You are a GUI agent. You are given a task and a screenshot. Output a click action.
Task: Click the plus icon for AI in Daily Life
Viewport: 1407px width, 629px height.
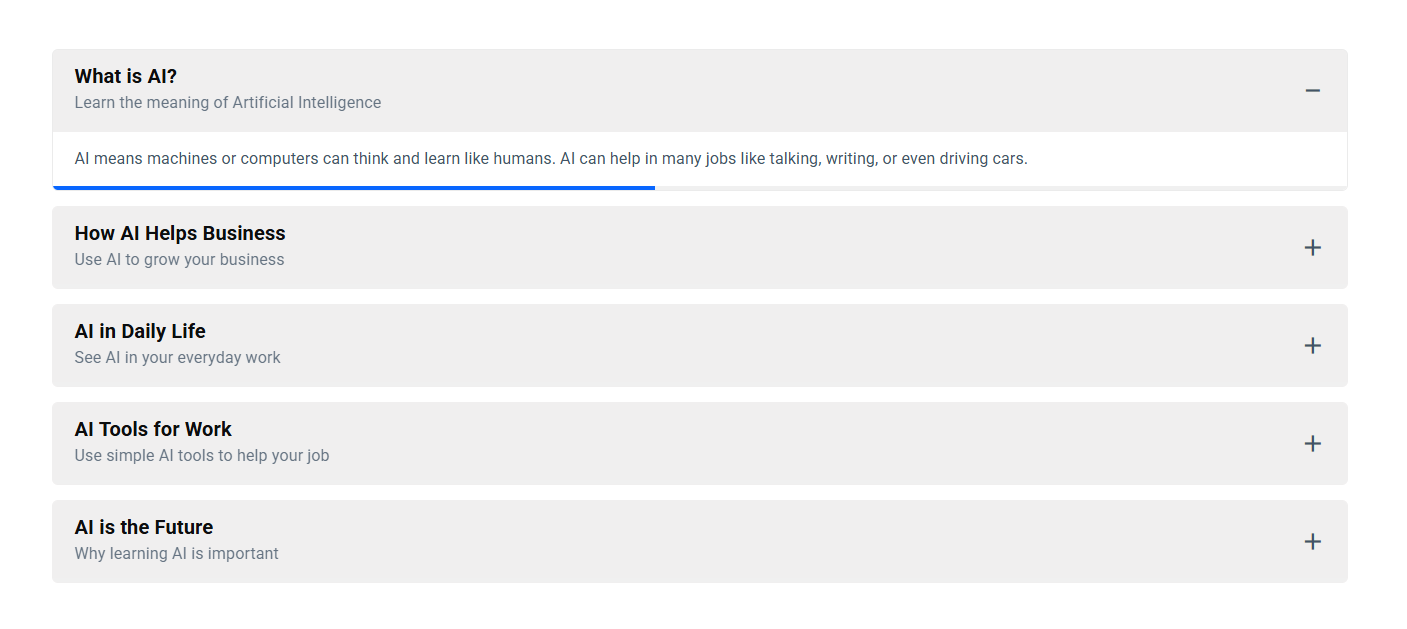(x=1312, y=346)
